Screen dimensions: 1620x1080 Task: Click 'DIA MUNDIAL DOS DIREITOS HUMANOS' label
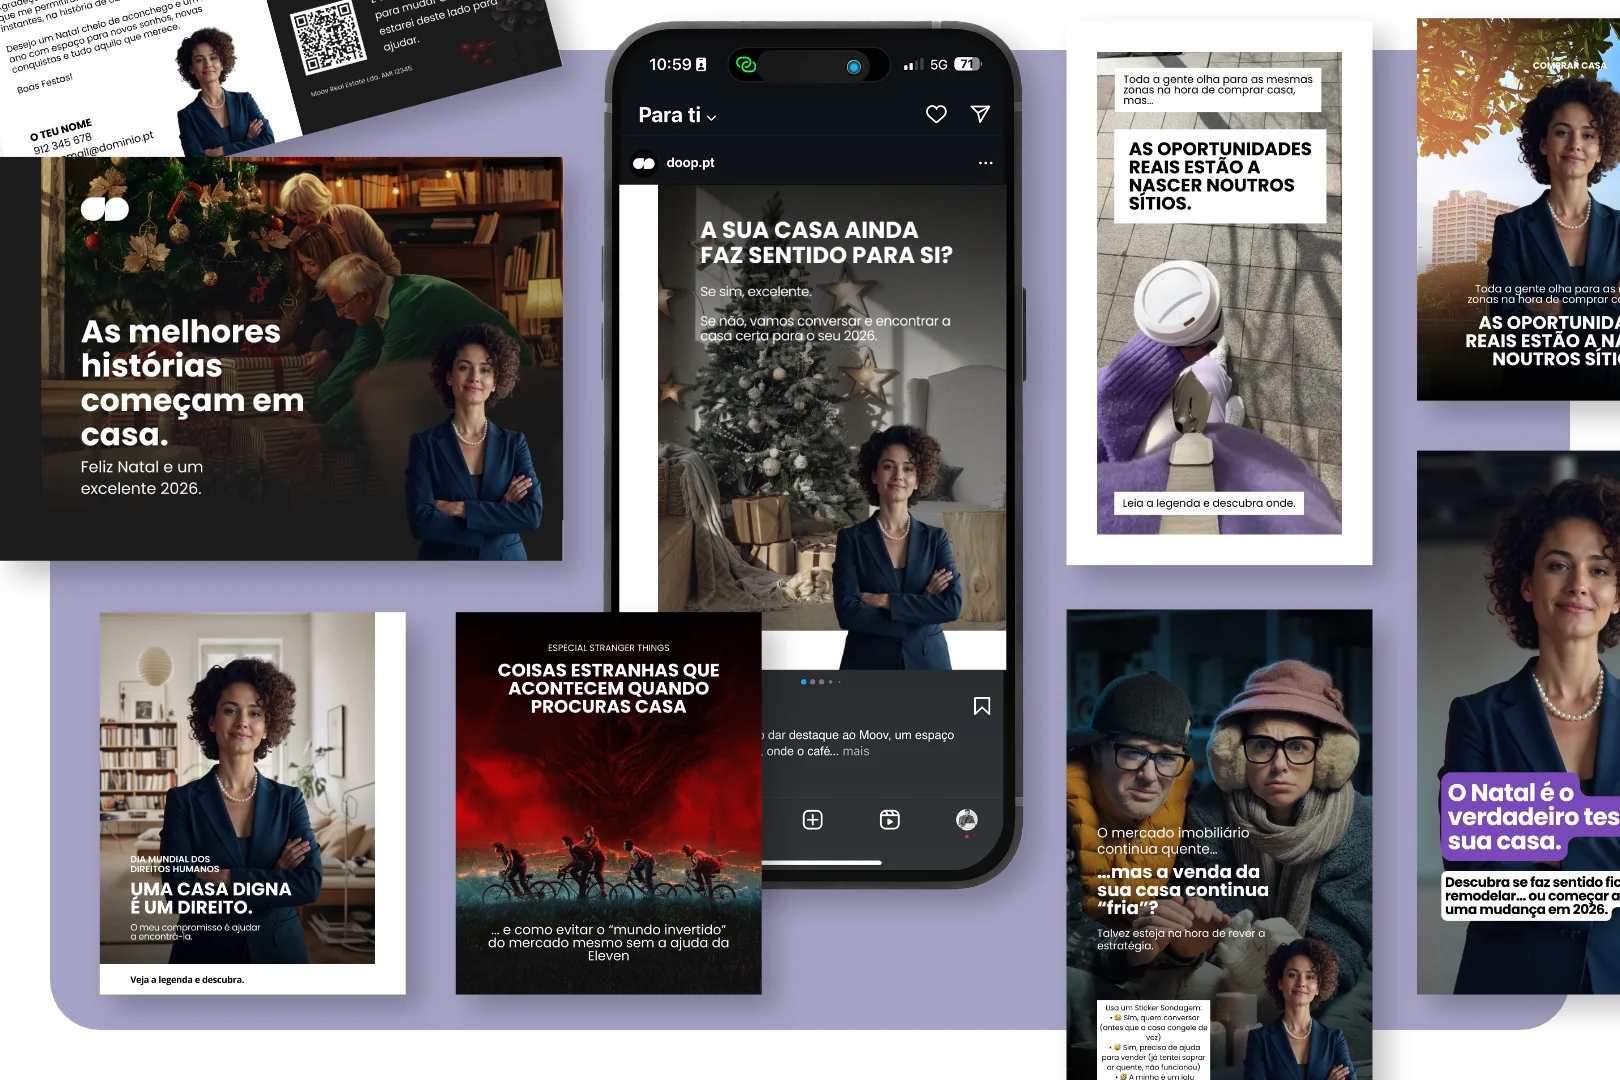pos(174,864)
